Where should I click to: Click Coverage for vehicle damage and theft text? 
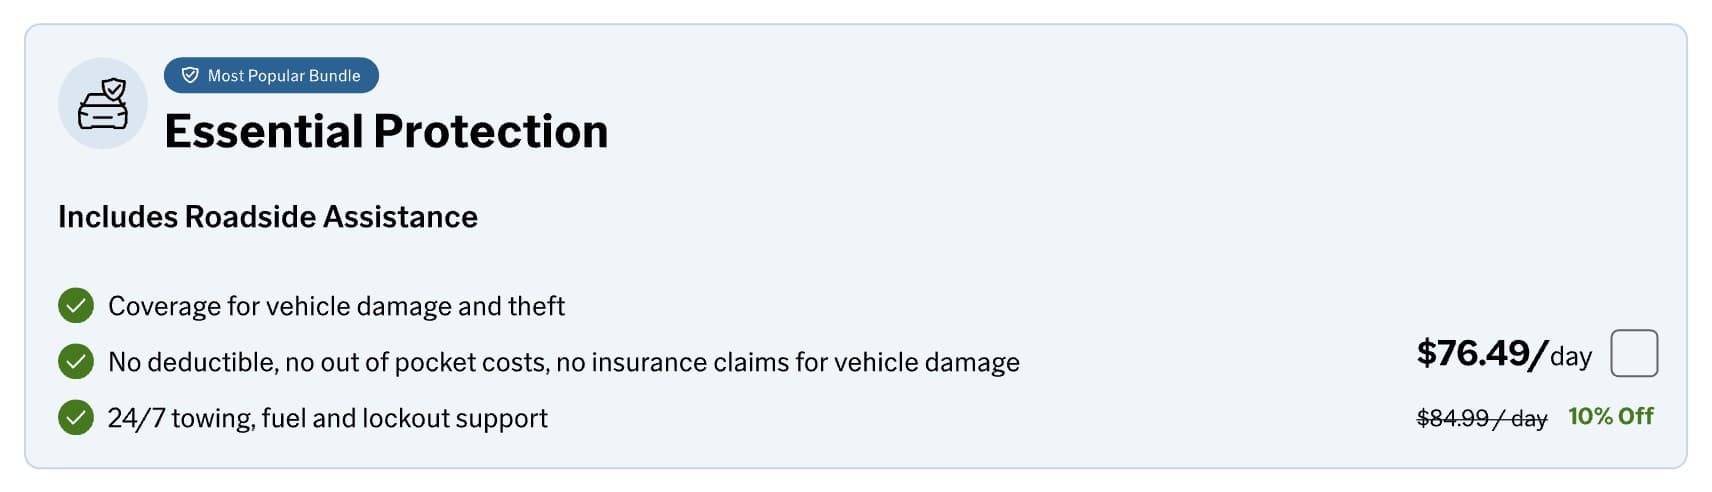[x=336, y=306]
